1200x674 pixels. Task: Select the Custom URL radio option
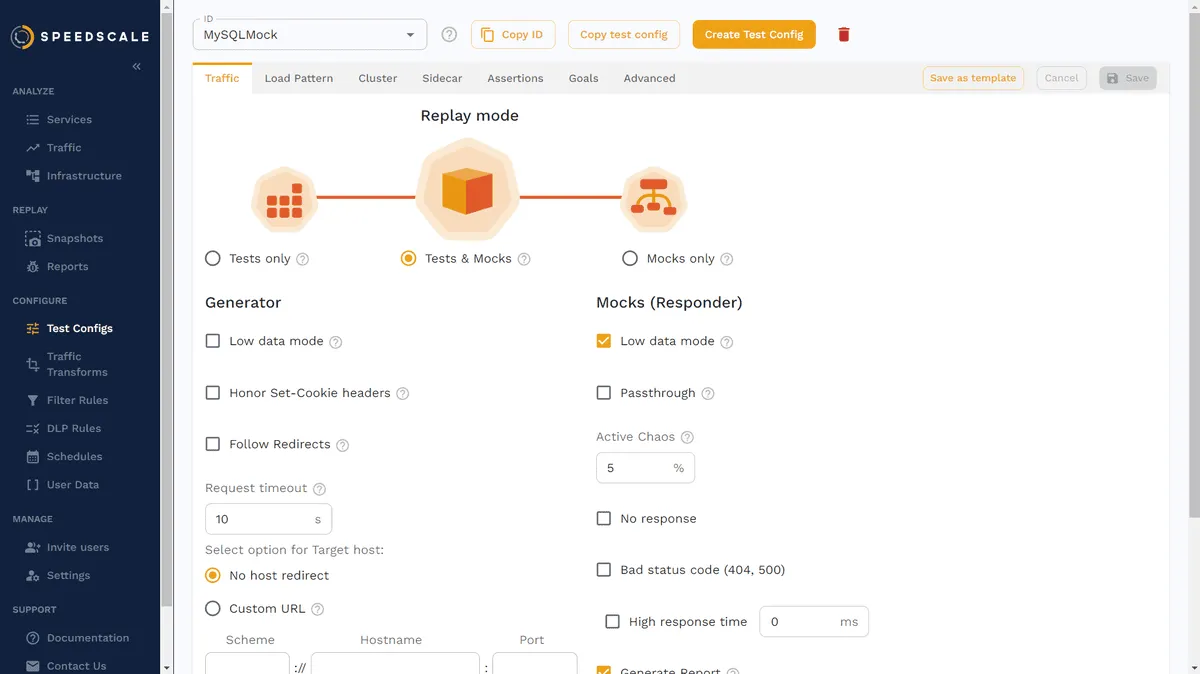tap(213, 608)
